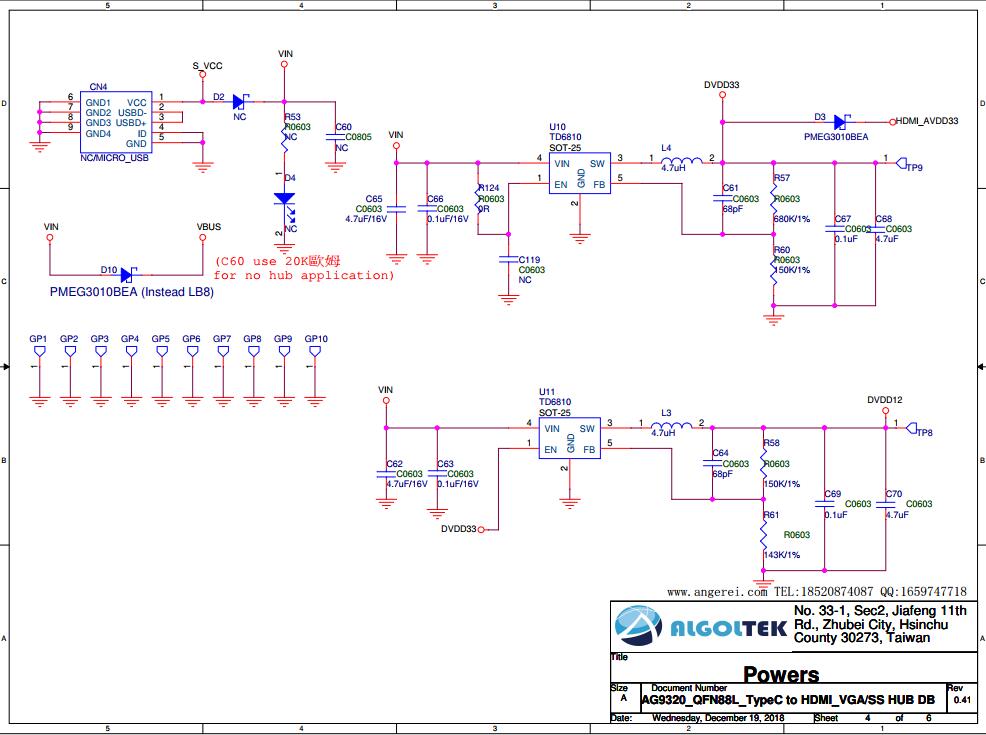Click the GP7 ground pad symbol
Viewport: 986px width, 735px height.
pos(223,352)
